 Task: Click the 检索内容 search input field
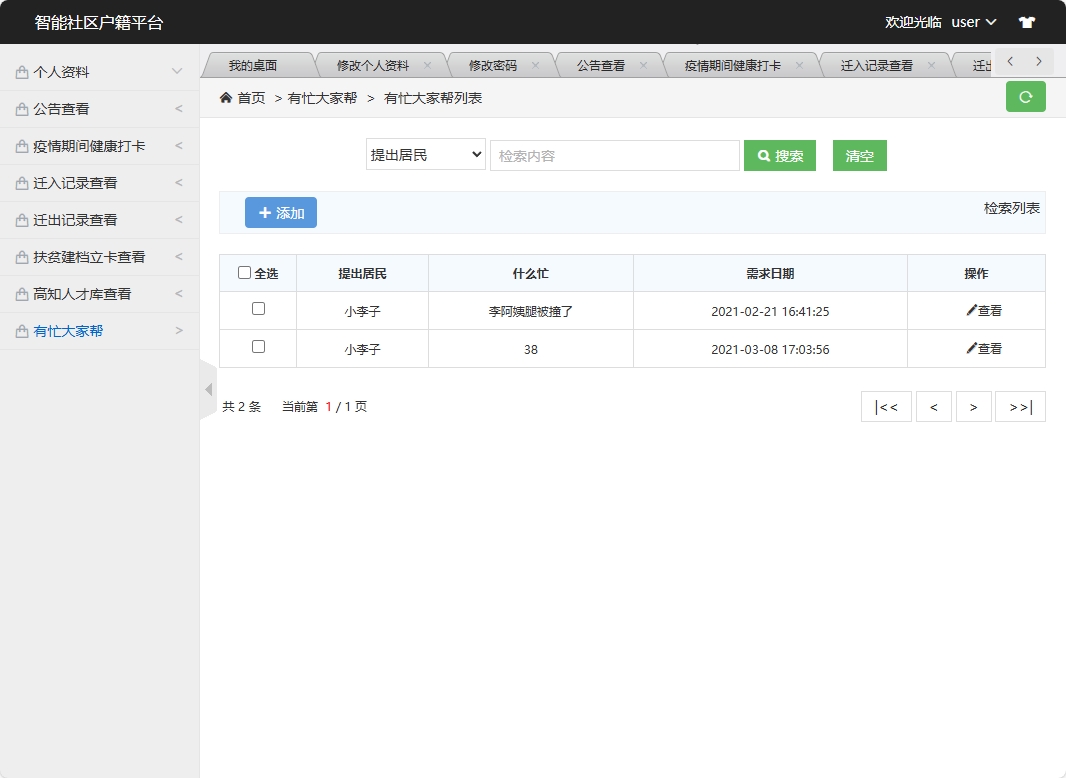tap(614, 155)
